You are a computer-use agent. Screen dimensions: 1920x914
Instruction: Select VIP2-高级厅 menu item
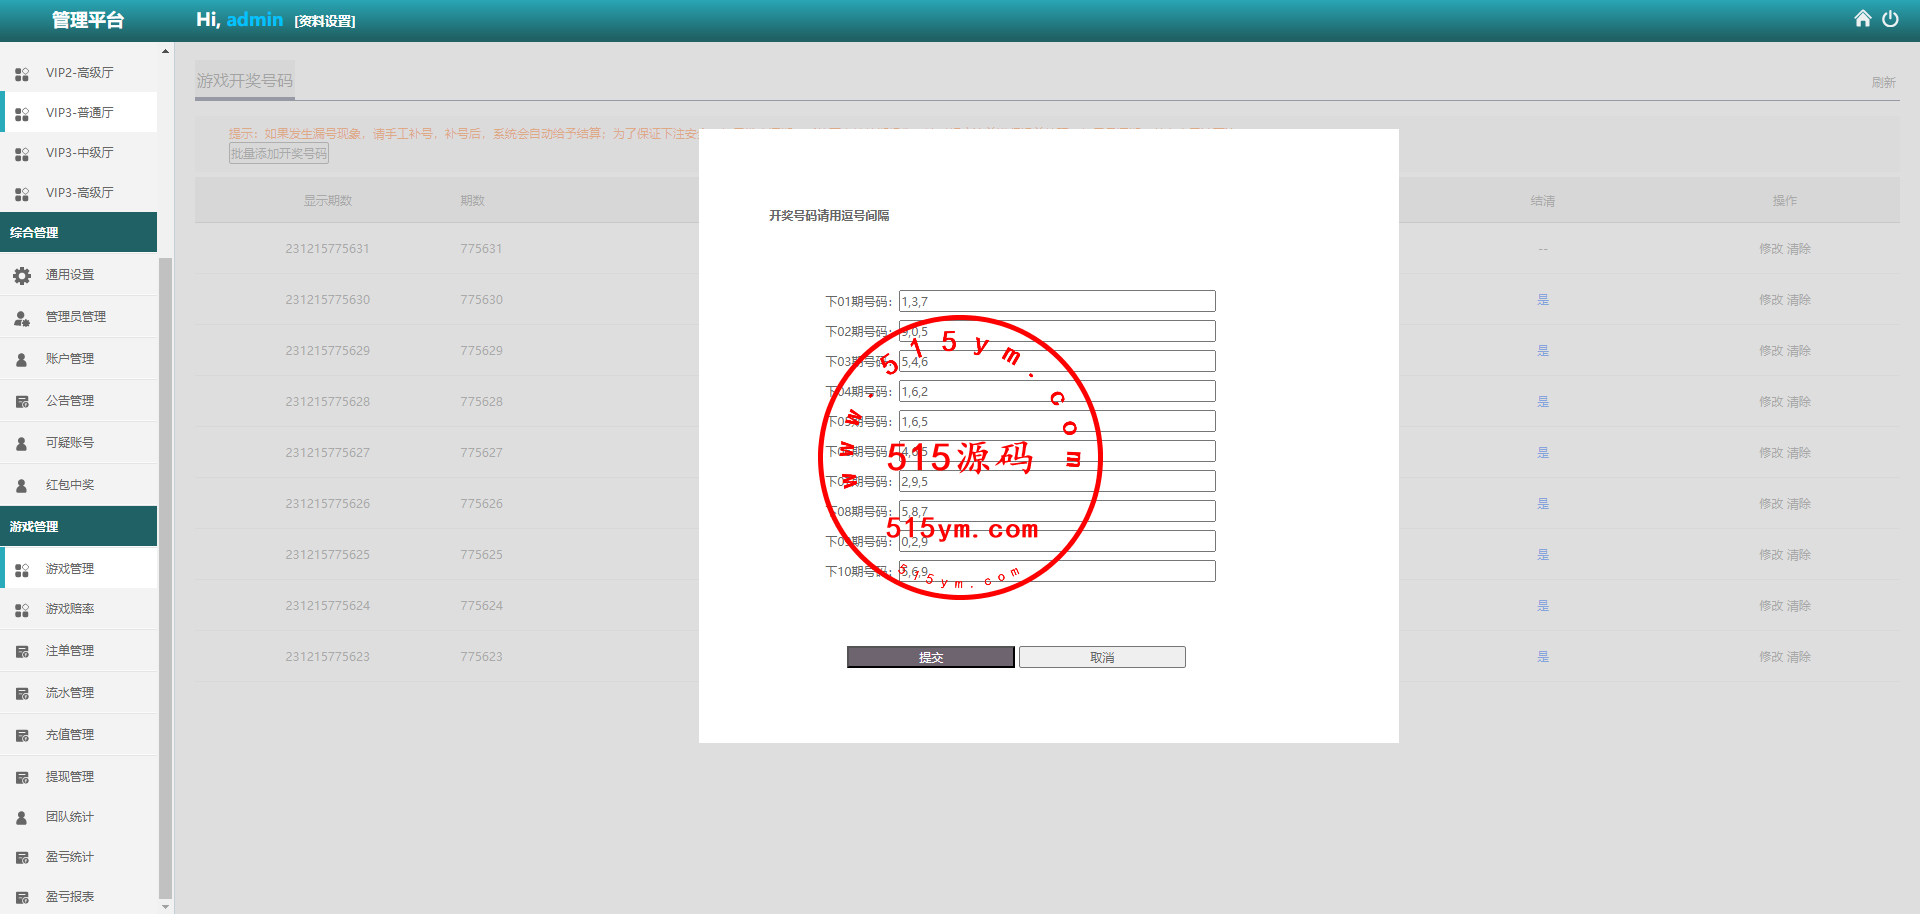coord(80,73)
